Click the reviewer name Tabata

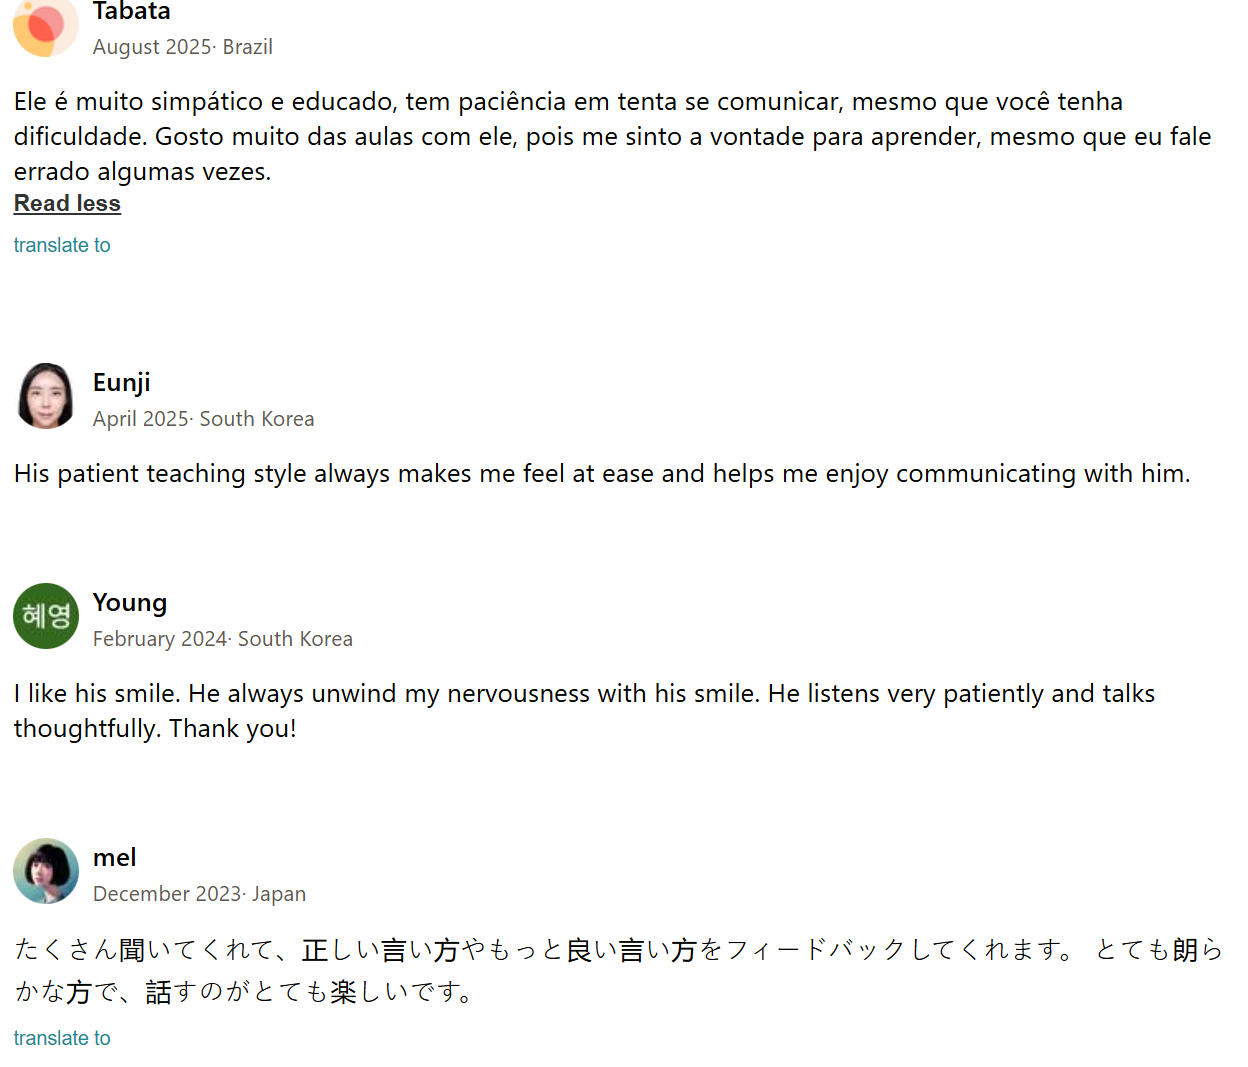click(x=131, y=12)
